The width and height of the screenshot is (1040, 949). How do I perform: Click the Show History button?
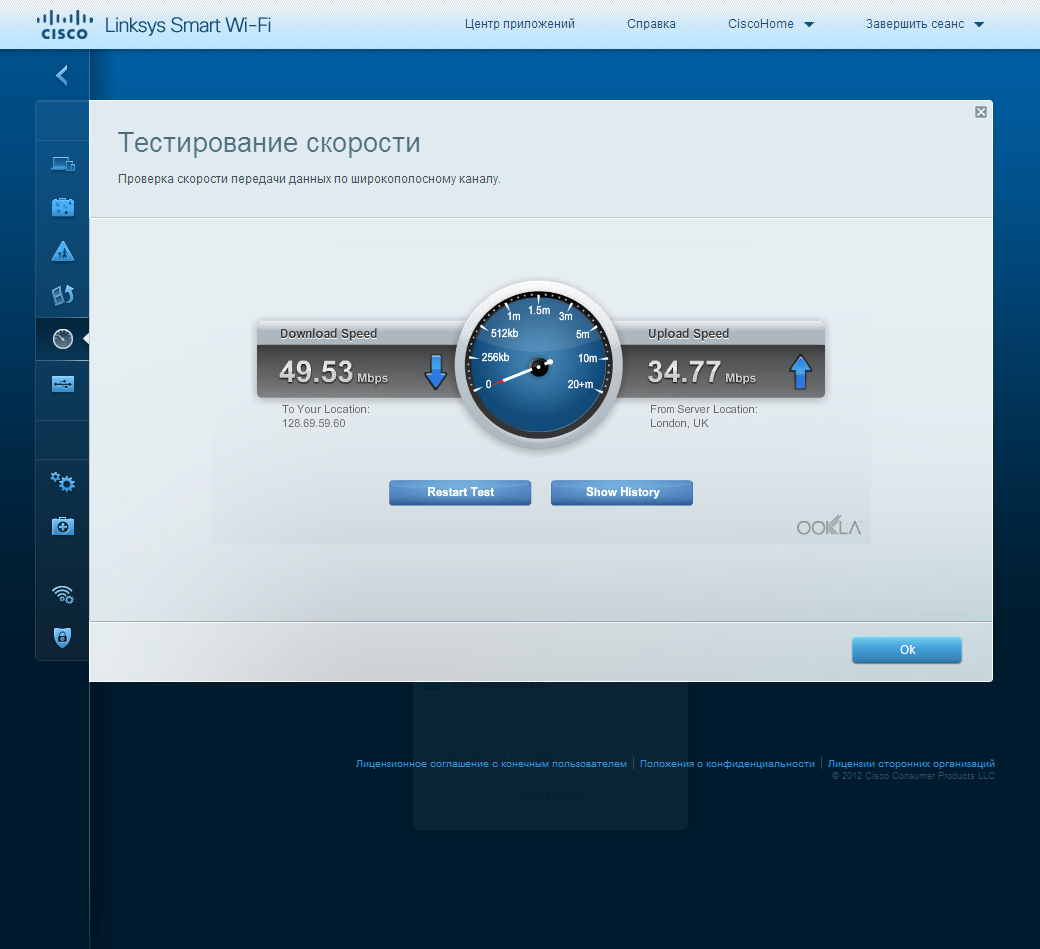point(622,492)
